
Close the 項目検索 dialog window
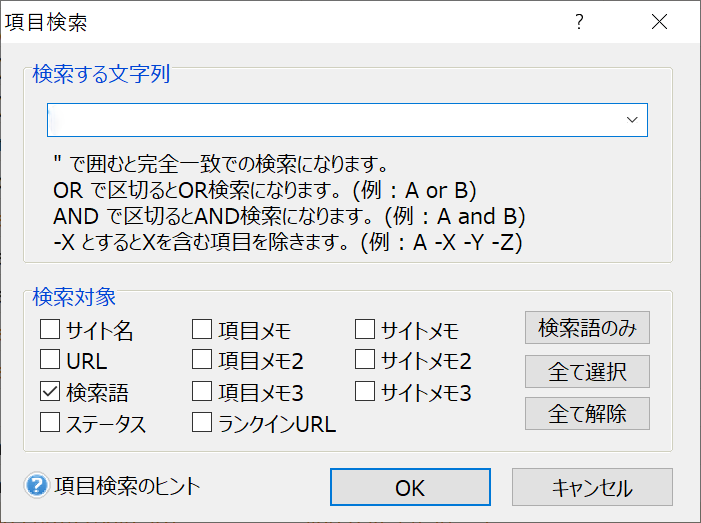pyautogui.click(x=659, y=21)
